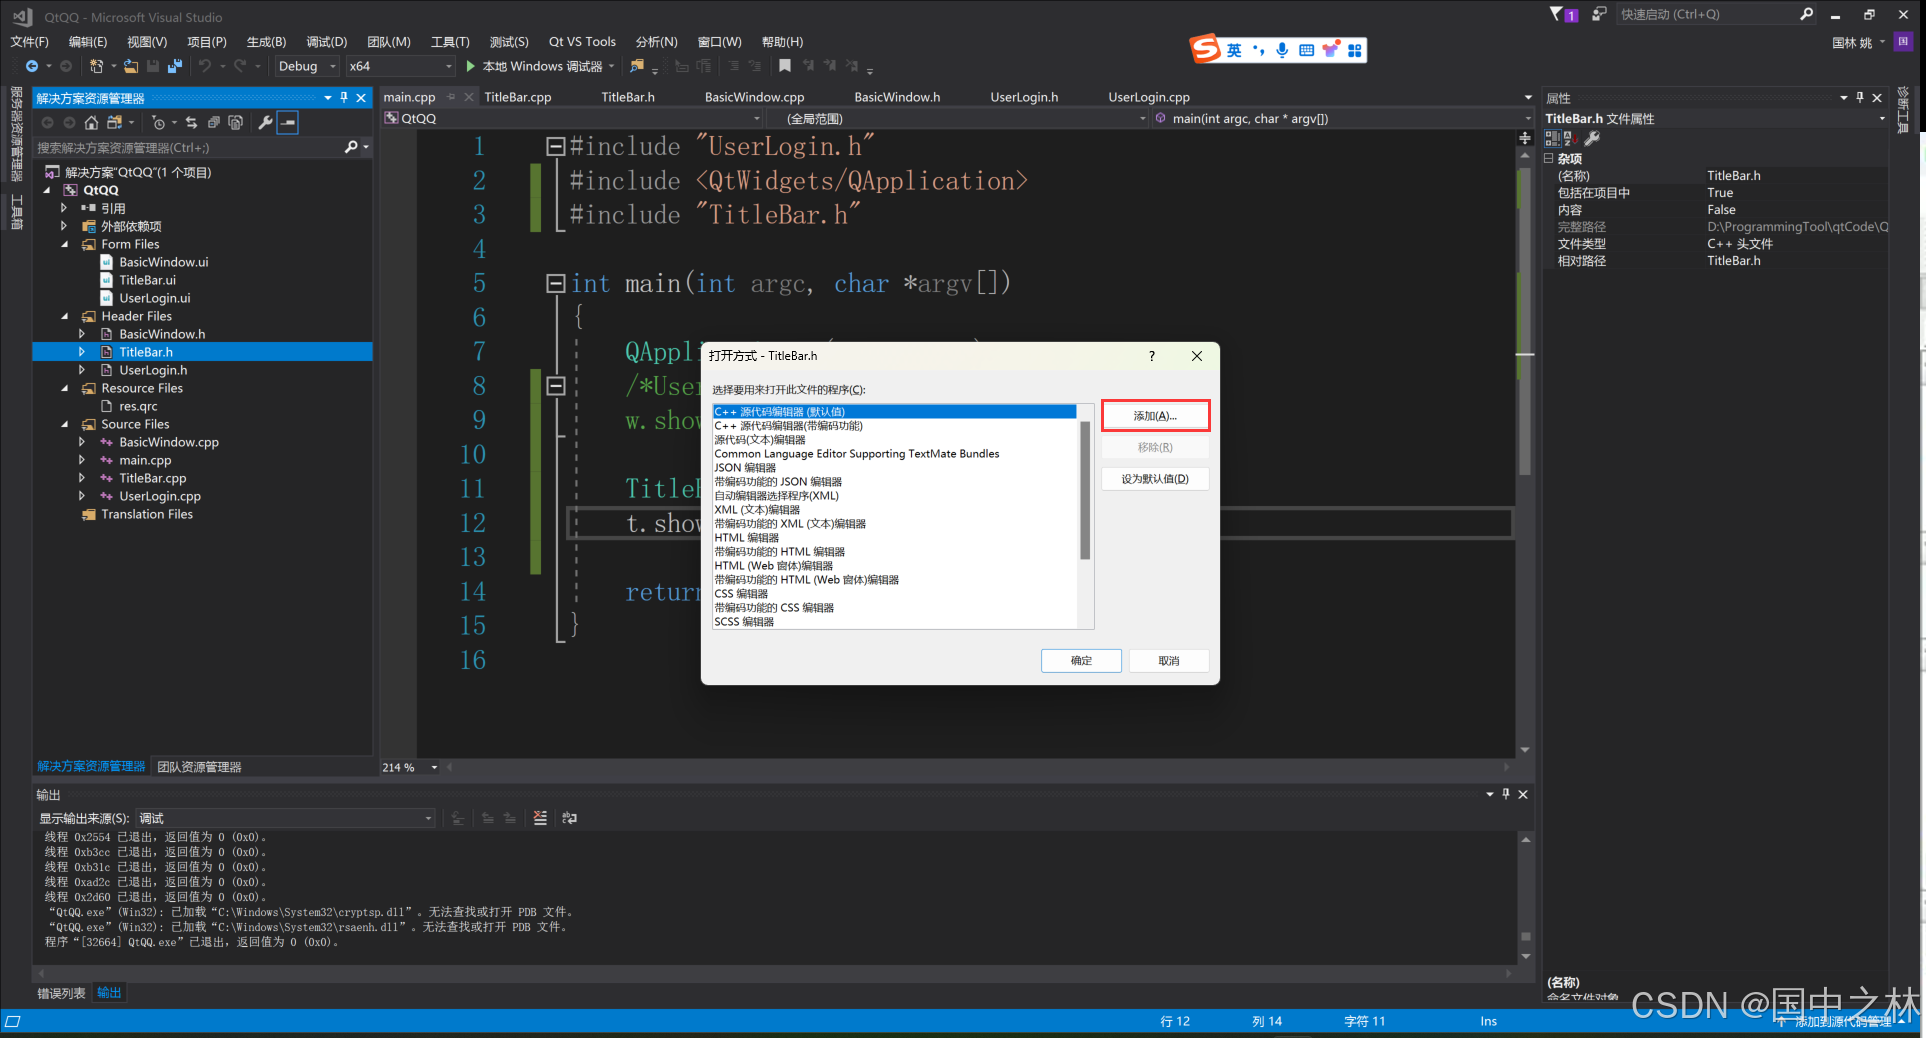
Task: Click 设为默认值(D) button in dialog
Action: (x=1155, y=479)
